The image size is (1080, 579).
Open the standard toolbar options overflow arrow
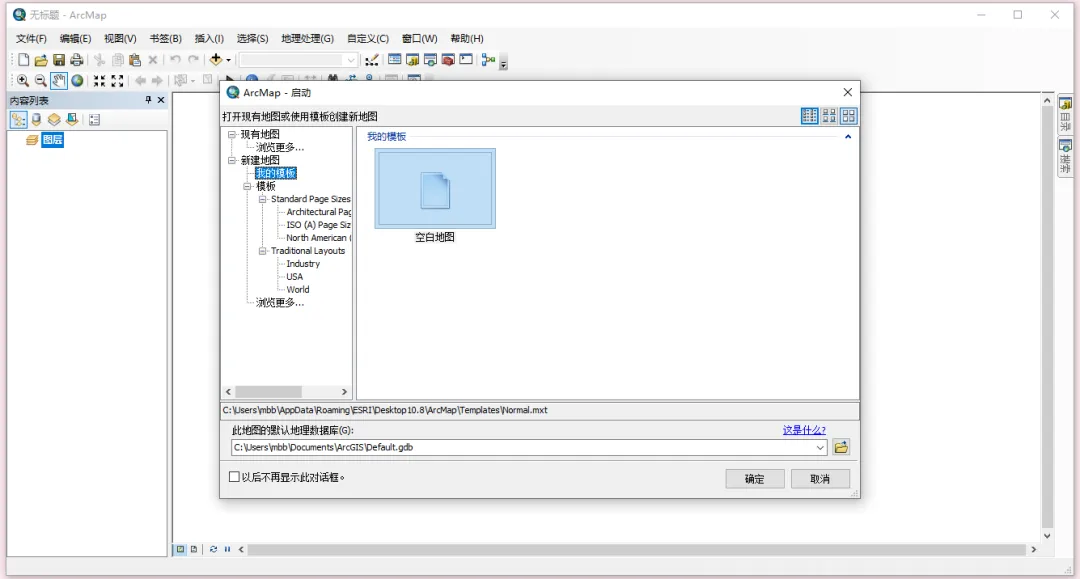pyautogui.click(x=503, y=63)
